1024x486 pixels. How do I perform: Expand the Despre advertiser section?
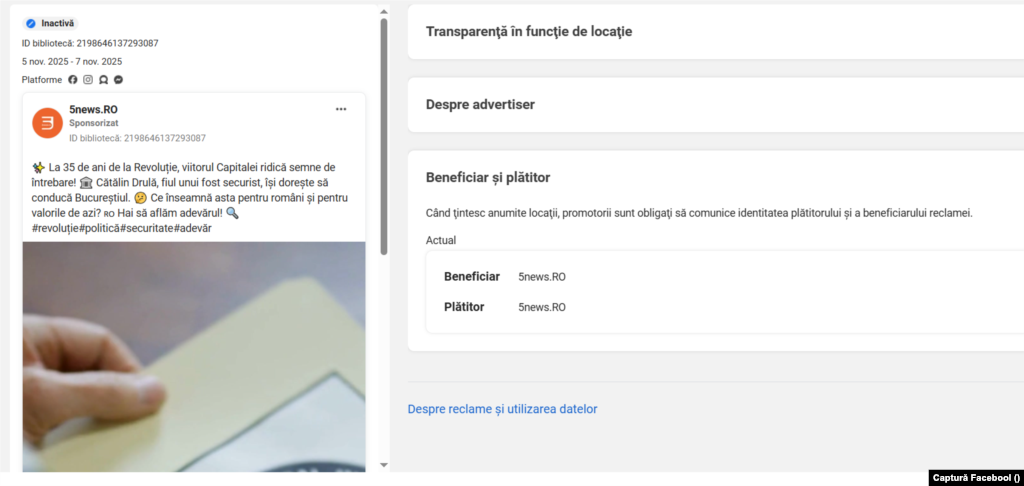click(480, 104)
